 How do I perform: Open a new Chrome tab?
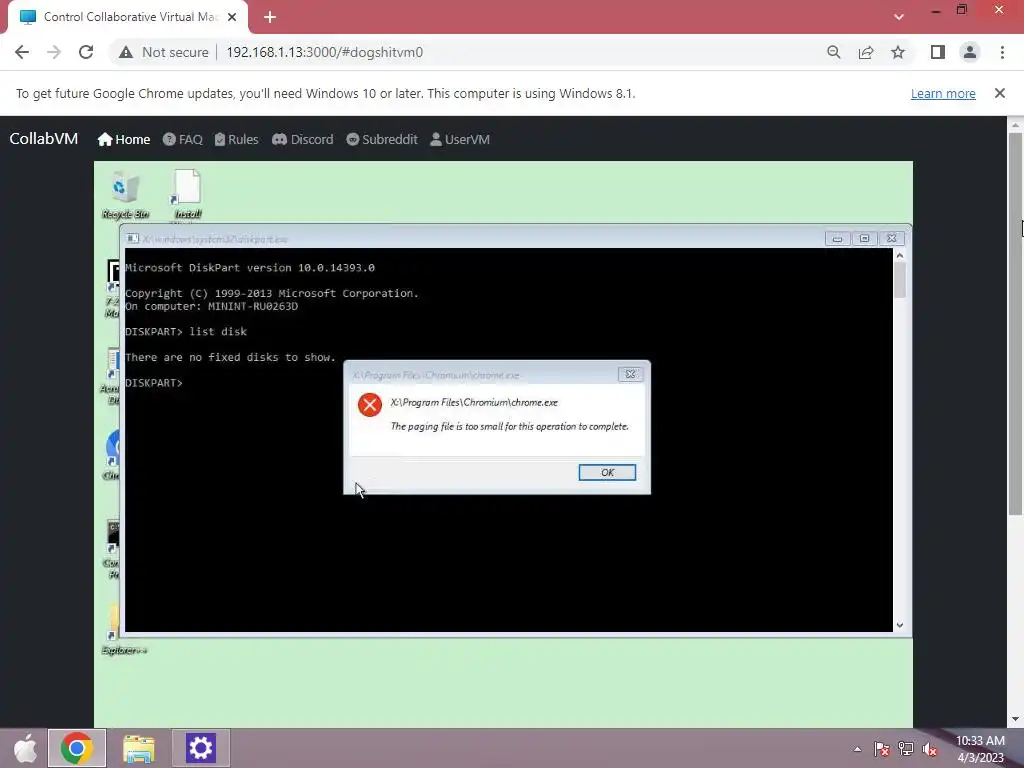tap(270, 17)
